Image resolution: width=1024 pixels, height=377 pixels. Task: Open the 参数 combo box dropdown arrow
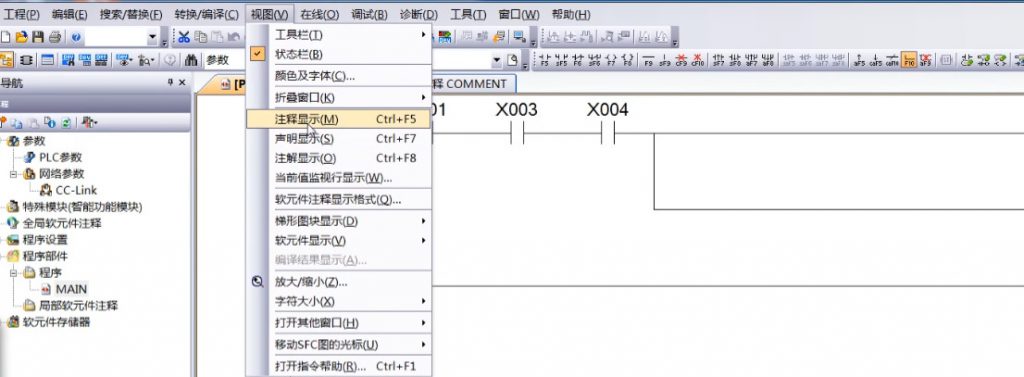click(x=496, y=60)
